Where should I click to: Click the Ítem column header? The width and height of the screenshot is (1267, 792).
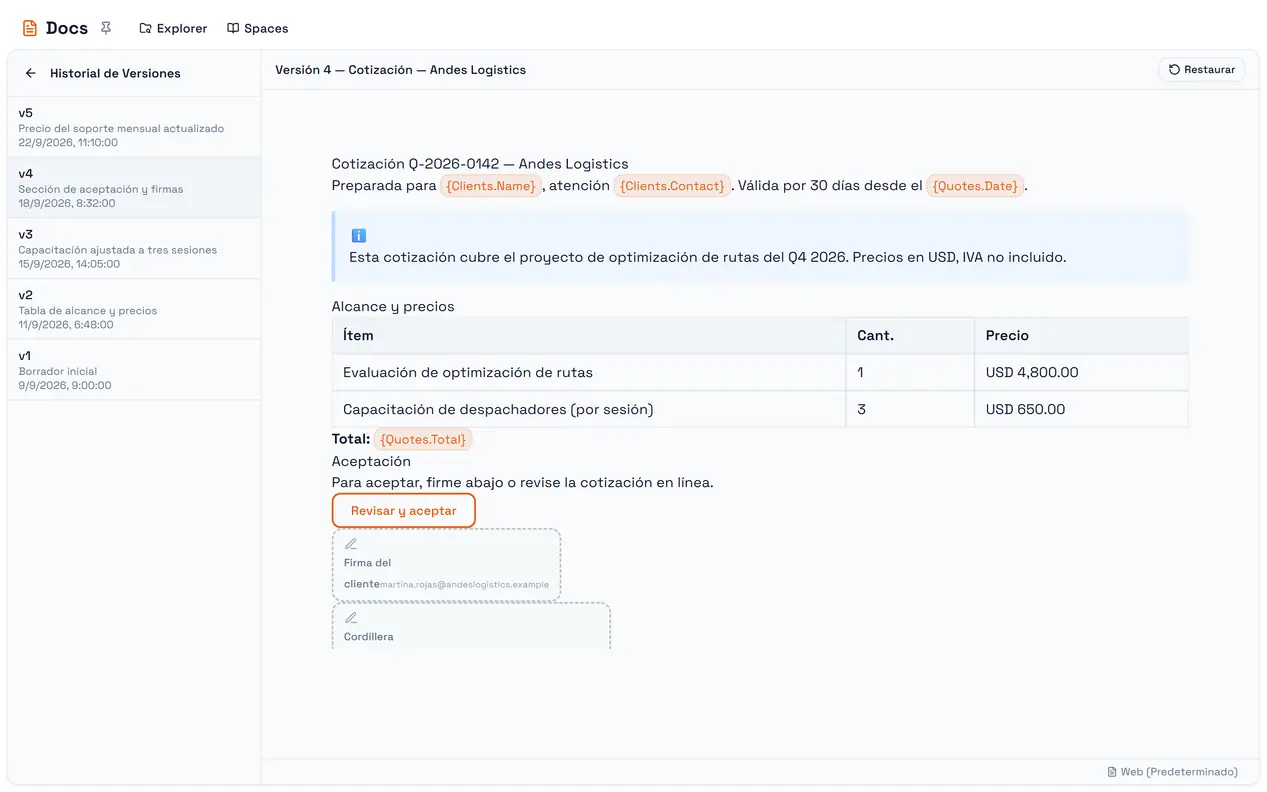(589, 336)
